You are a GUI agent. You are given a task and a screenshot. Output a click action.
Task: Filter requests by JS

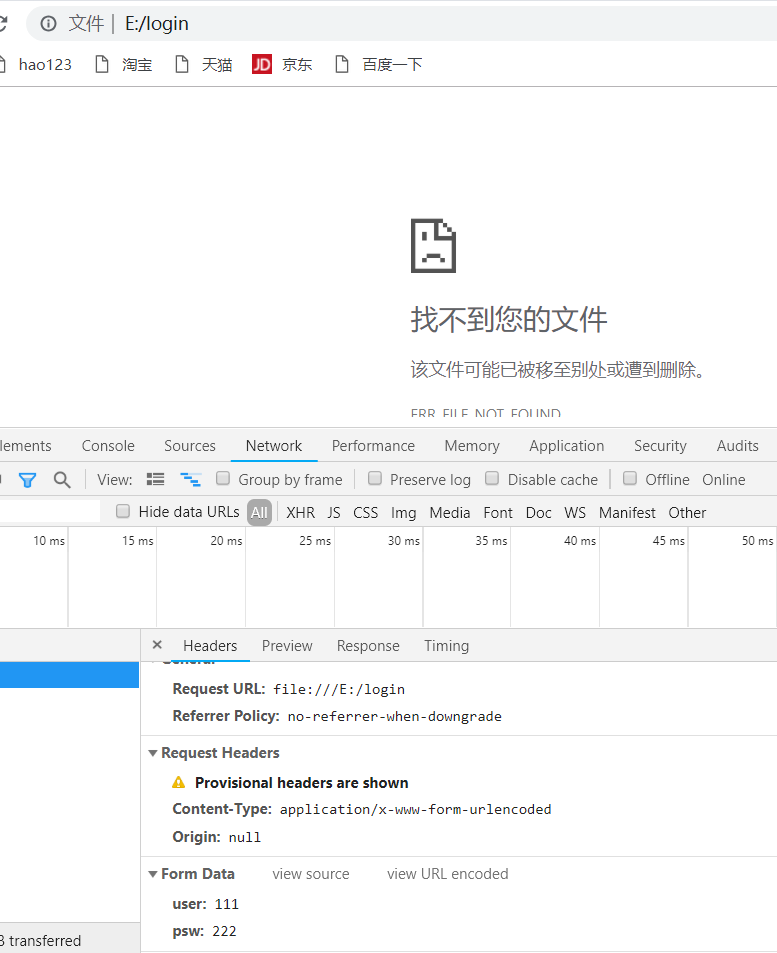[x=334, y=512]
